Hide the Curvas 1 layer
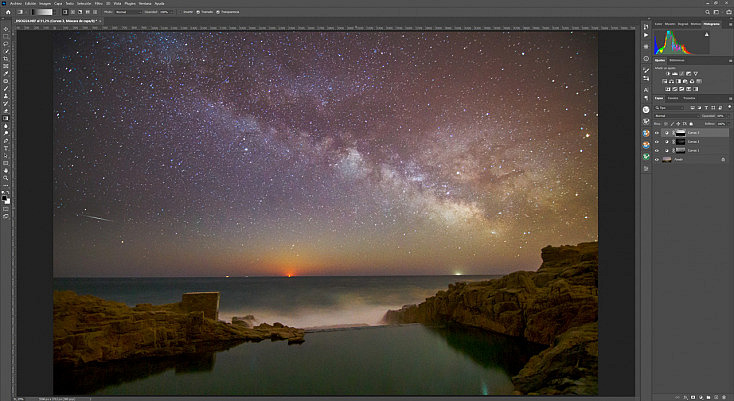This screenshot has height=401, width=734. coord(657,150)
